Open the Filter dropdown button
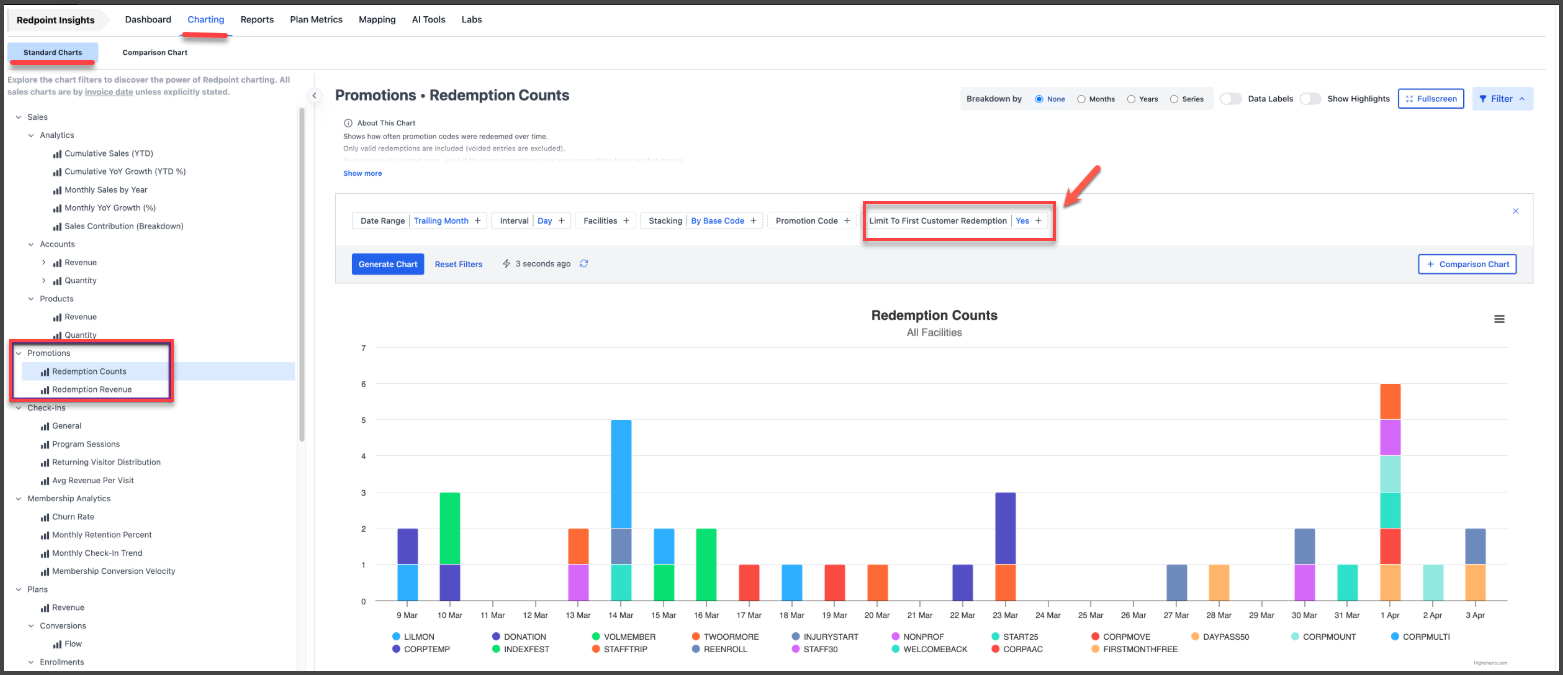This screenshot has width=1563, height=675. pos(1502,99)
